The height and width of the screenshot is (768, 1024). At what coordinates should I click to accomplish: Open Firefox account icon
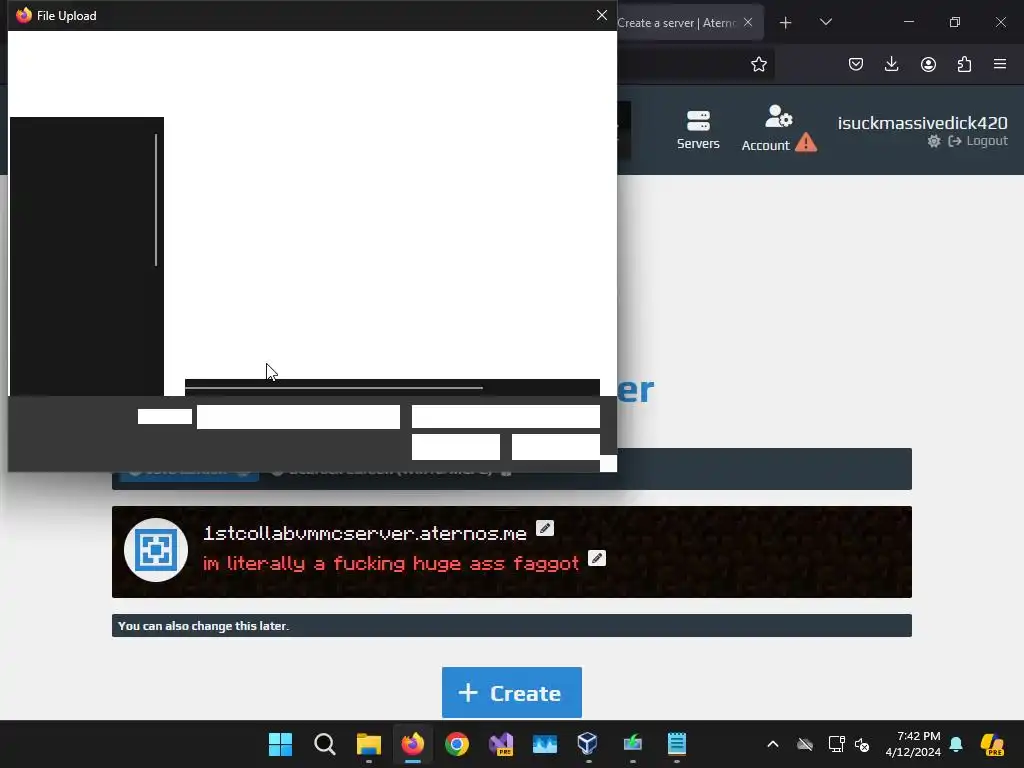(928, 64)
